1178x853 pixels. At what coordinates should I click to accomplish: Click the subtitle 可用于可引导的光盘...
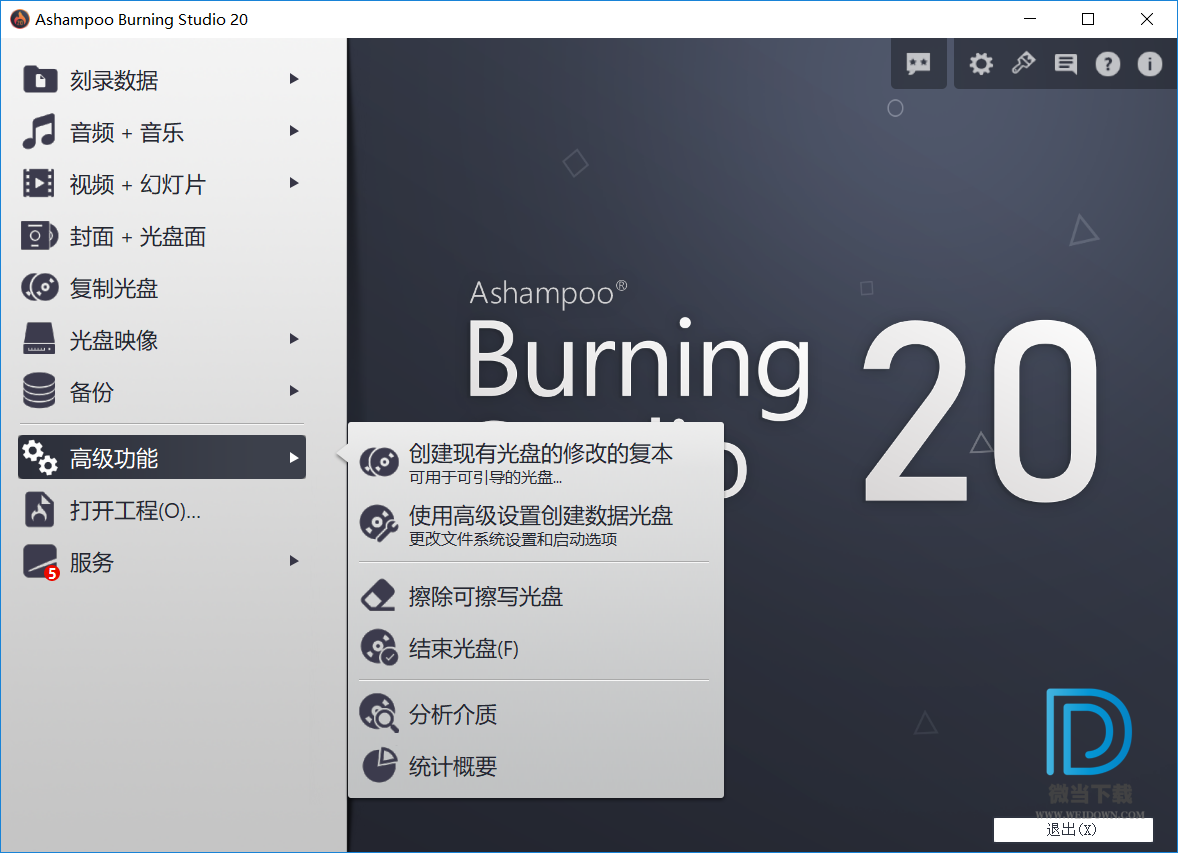[485, 477]
